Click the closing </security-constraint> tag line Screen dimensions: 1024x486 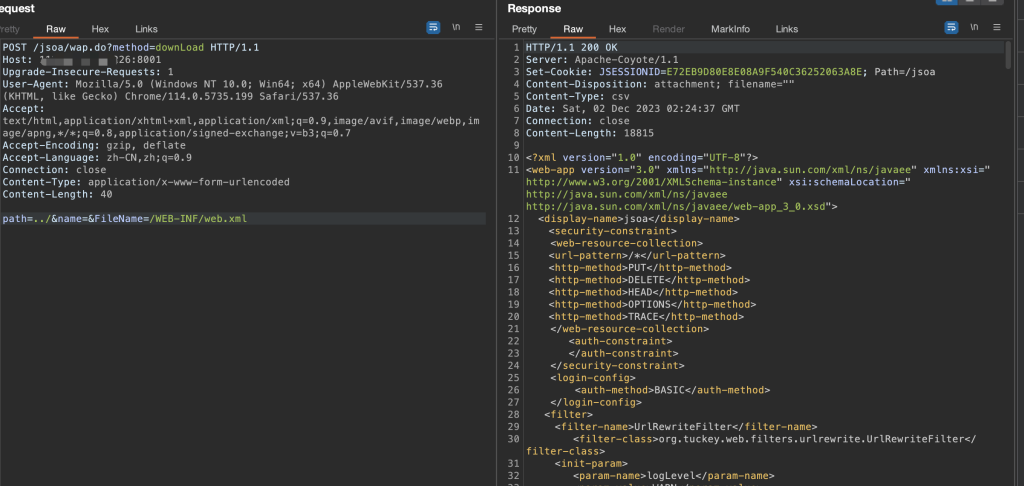618,366
